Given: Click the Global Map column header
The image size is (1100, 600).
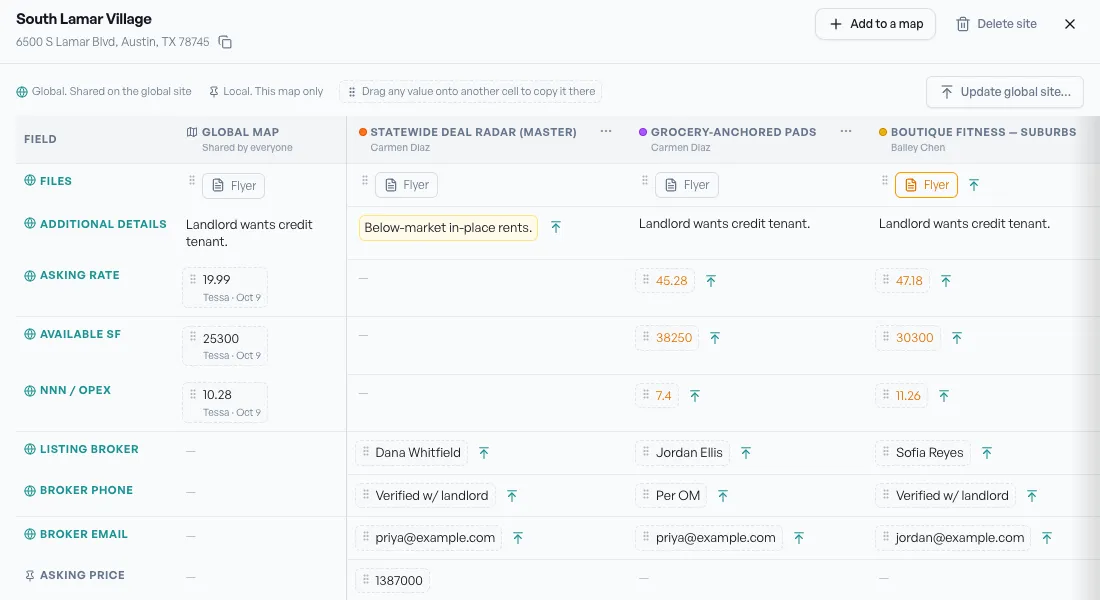Looking at the screenshot, I should [x=240, y=132].
